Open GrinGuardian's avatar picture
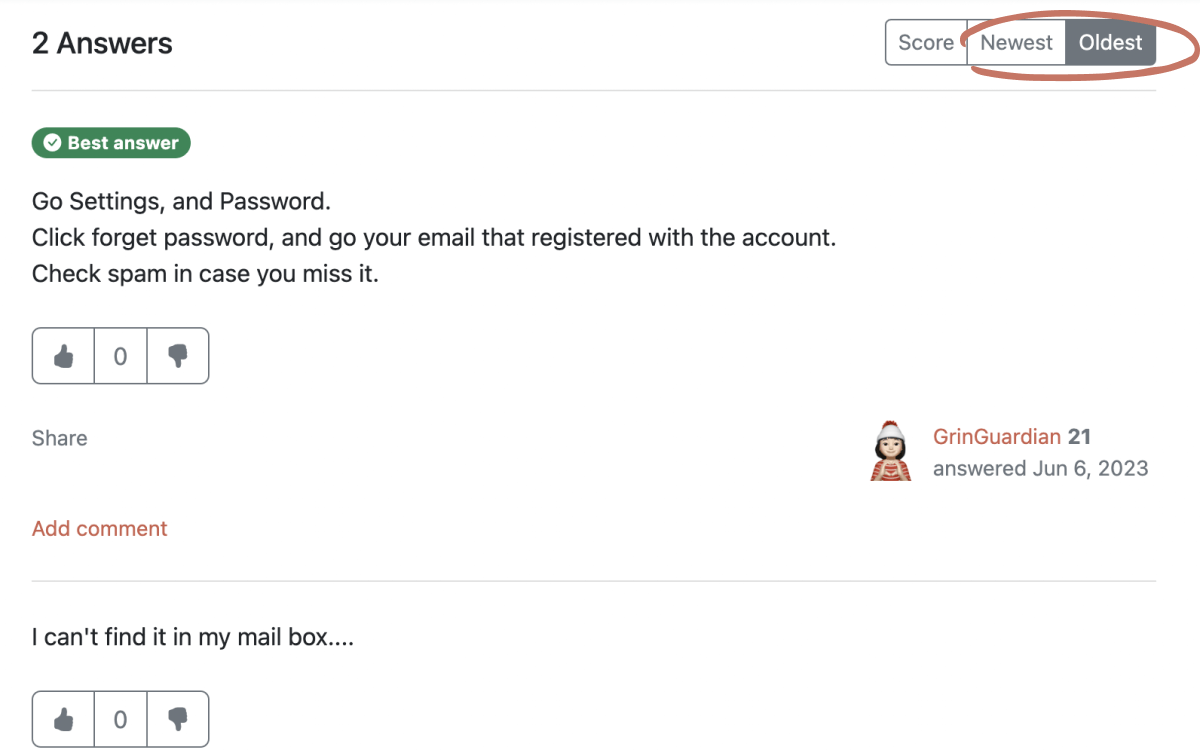 pos(891,452)
